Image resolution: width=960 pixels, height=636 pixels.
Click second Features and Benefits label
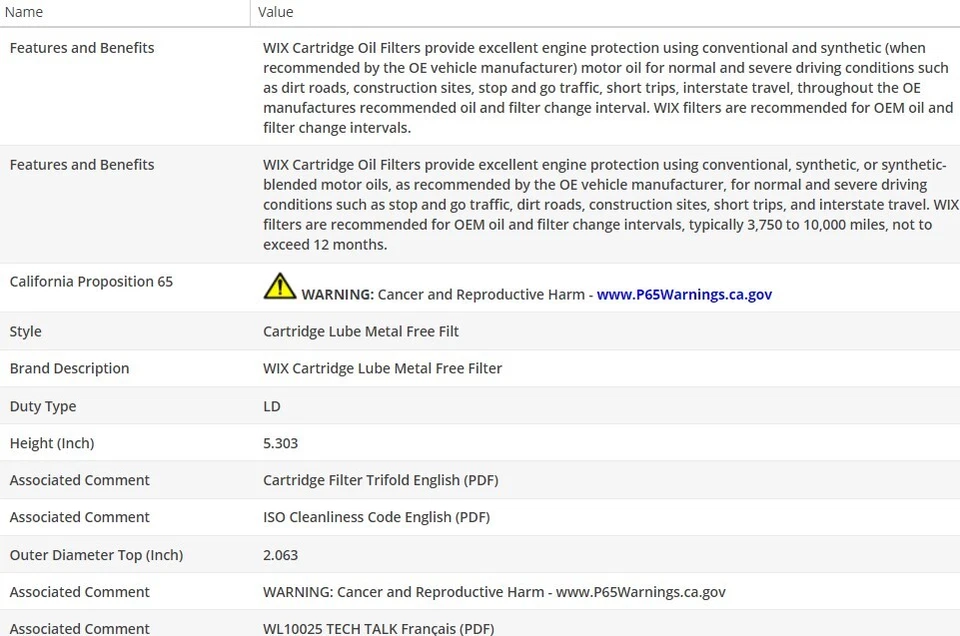(82, 165)
